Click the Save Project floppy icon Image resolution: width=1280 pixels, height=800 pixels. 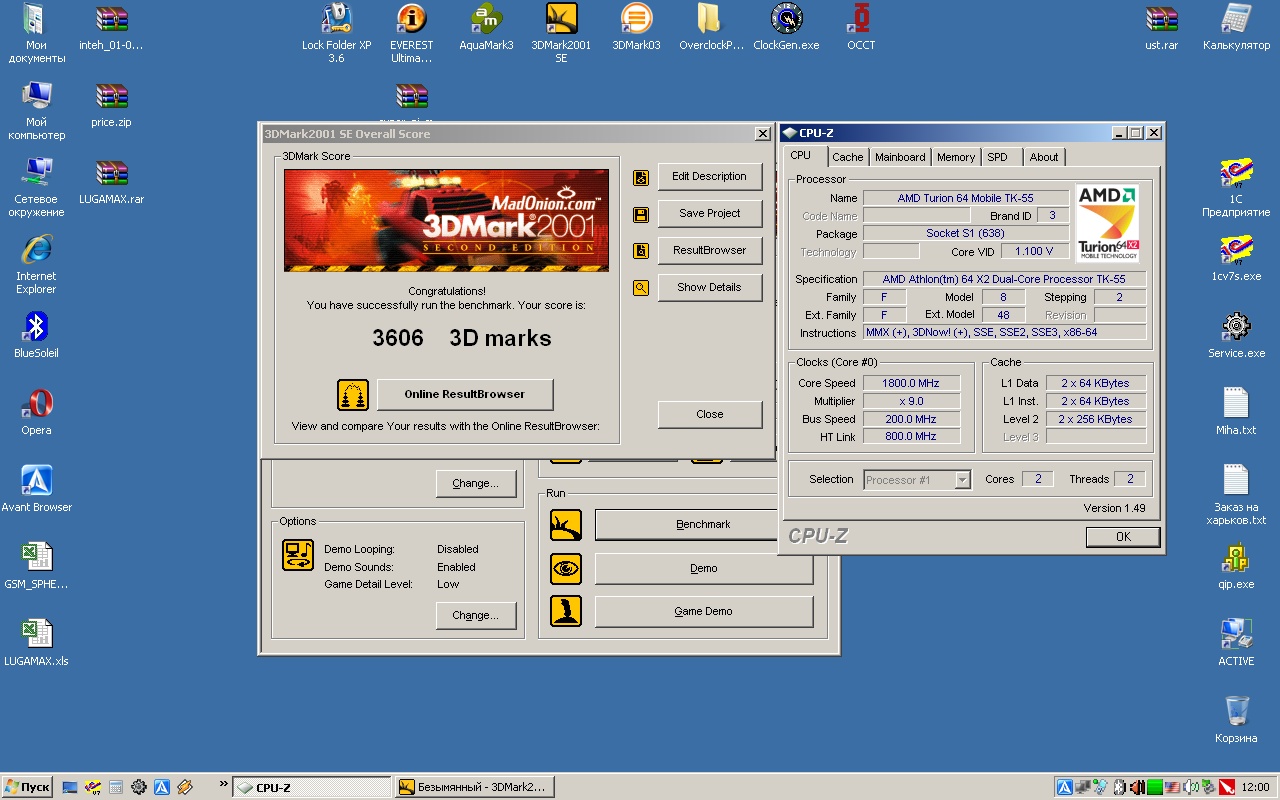641,214
